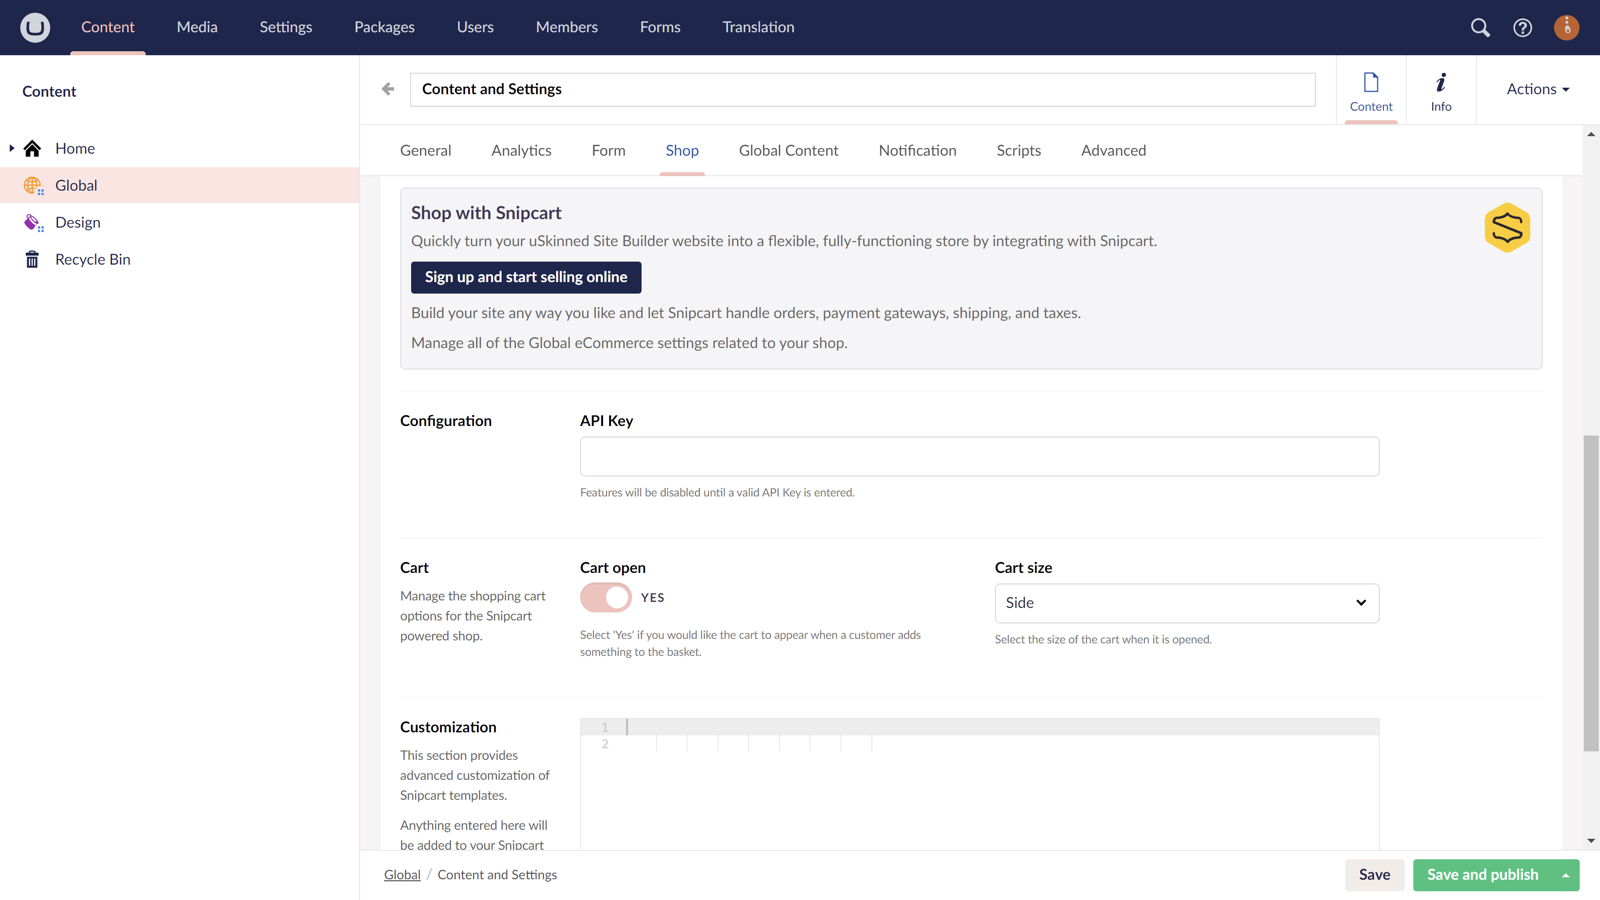
Task: Open the help question mark icon
Action: click(1522, 28)
